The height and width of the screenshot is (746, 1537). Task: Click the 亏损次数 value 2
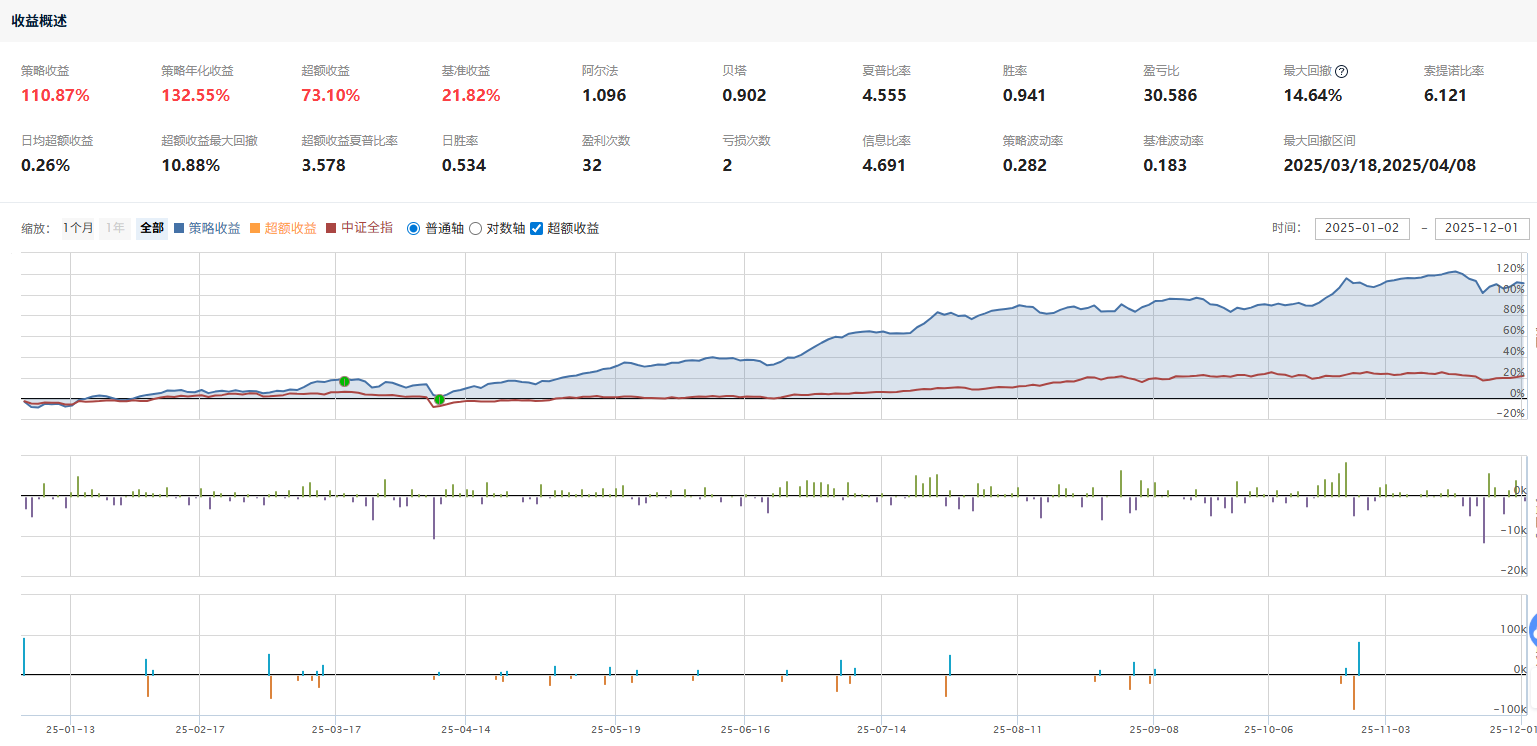click(x=727, y=166)
